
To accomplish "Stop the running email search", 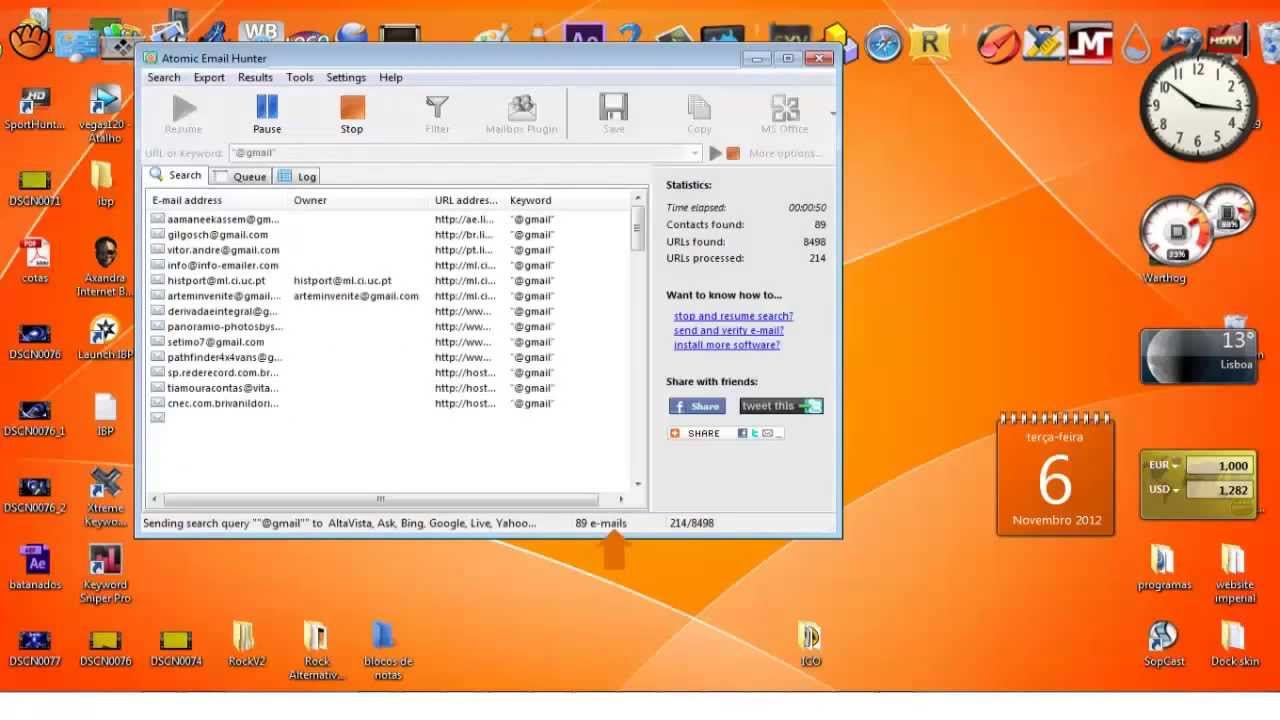I will coord(352,114).
